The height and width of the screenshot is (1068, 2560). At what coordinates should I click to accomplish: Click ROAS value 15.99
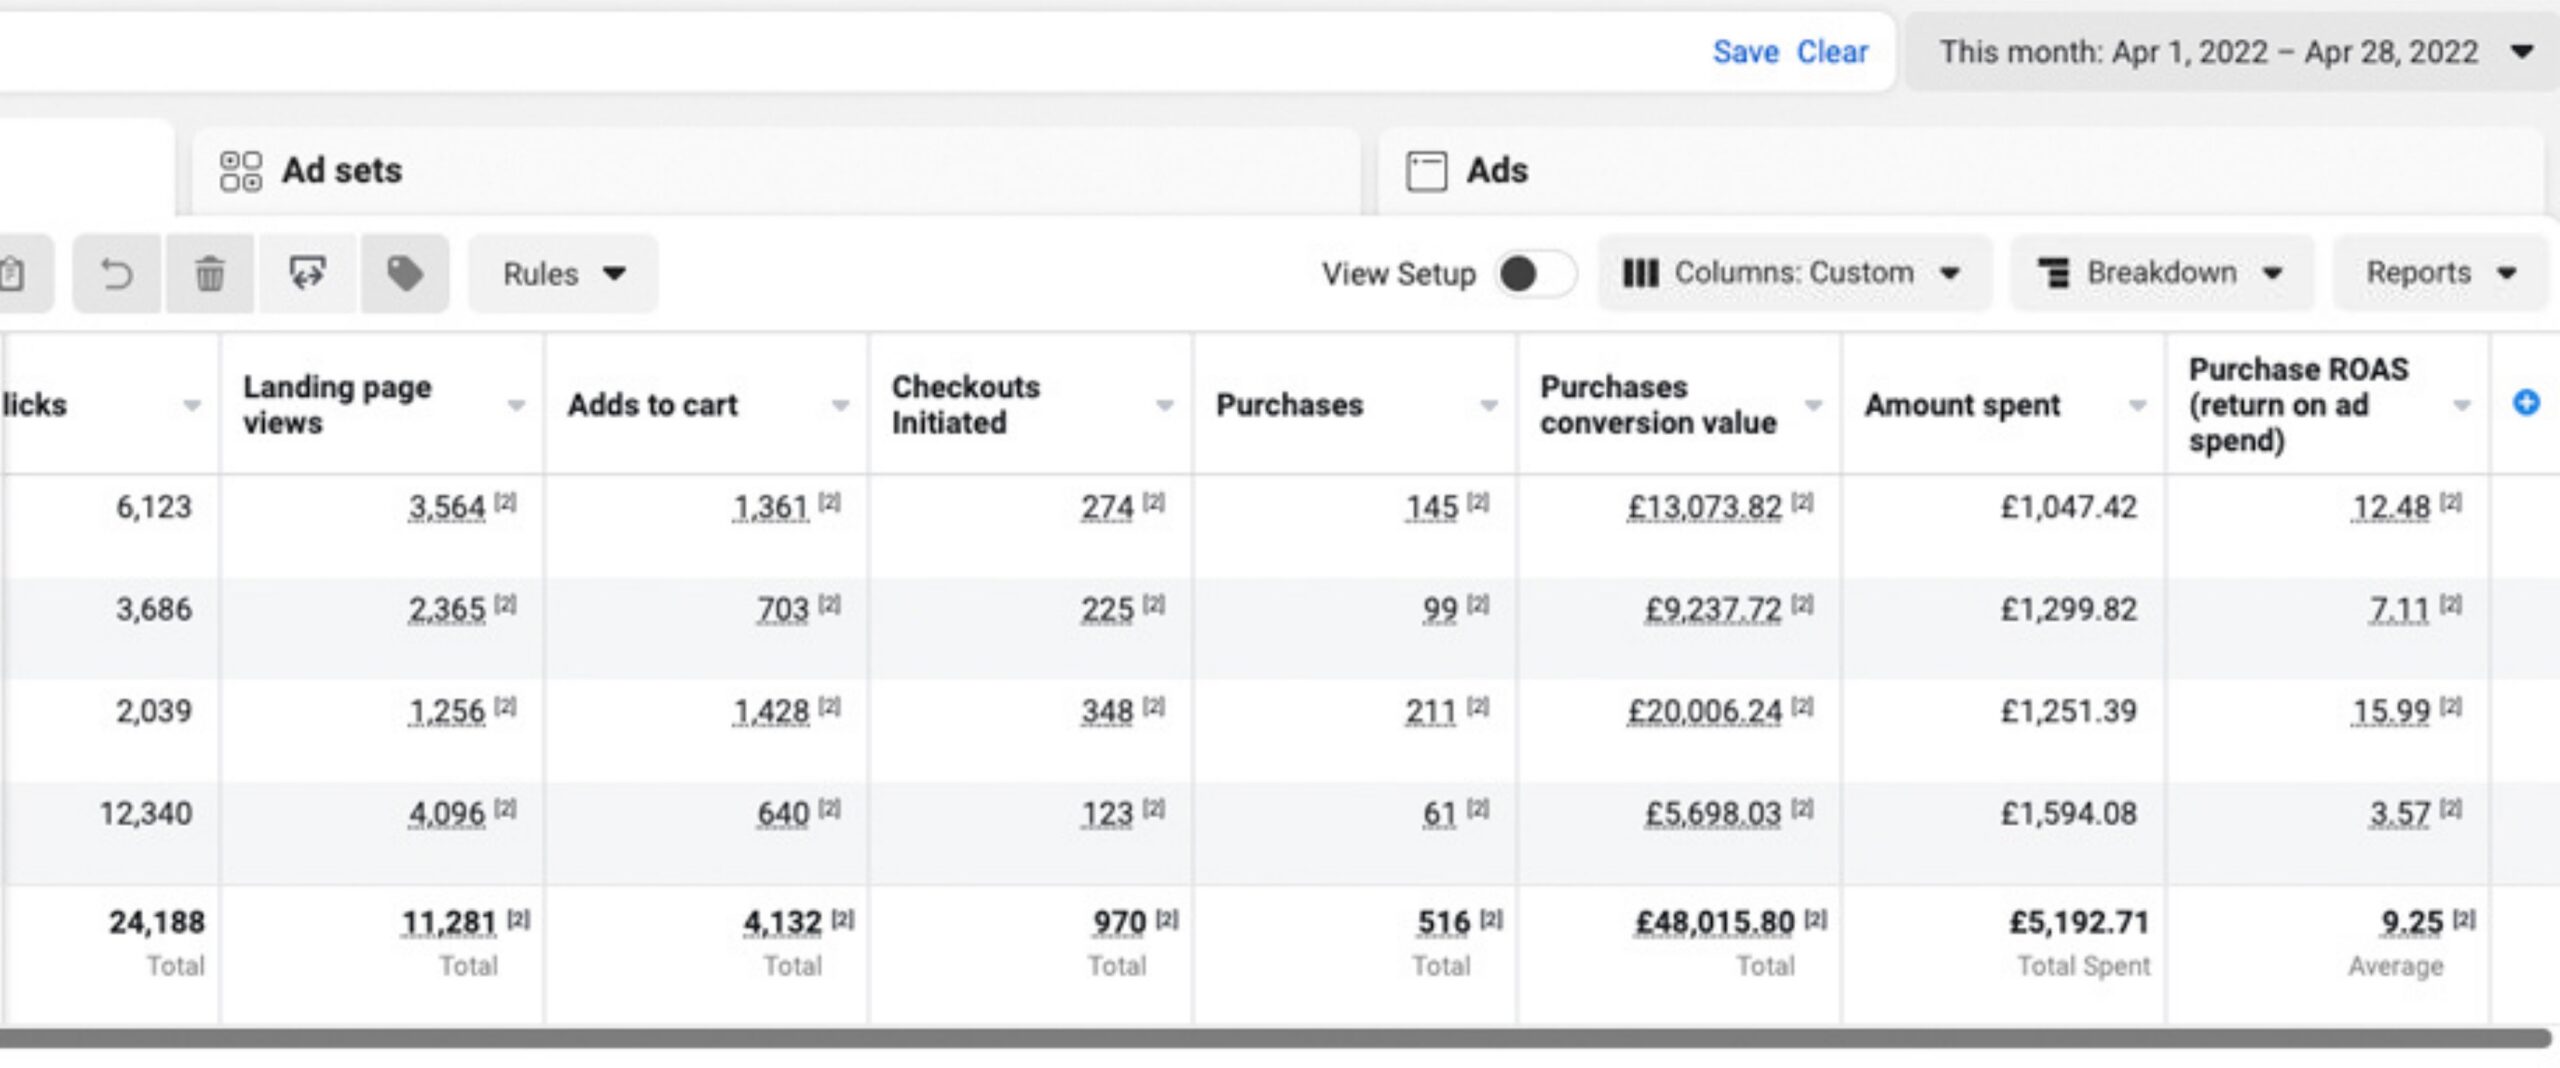(2391, 711)
